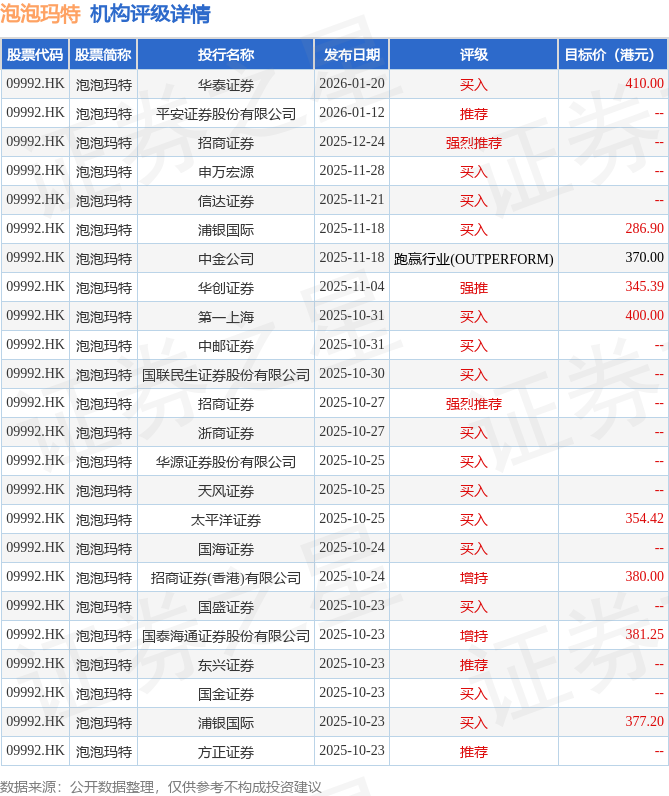Image resolution: width=669 pixels, height=796 pixels.
Task: Click the date 2025-11-04
Action: (352, 286)
